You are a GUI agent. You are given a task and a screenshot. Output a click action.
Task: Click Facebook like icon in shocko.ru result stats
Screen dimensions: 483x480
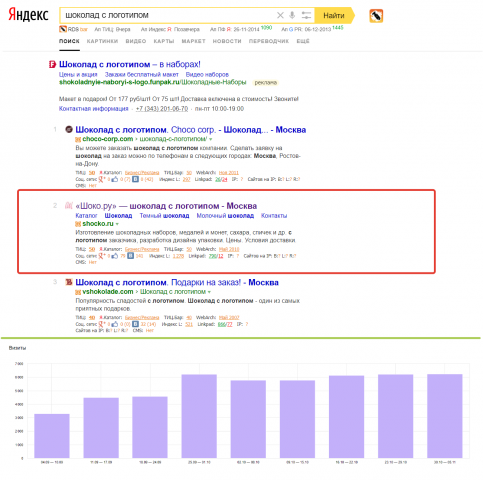pyautogui.click(x=115, y=256)
